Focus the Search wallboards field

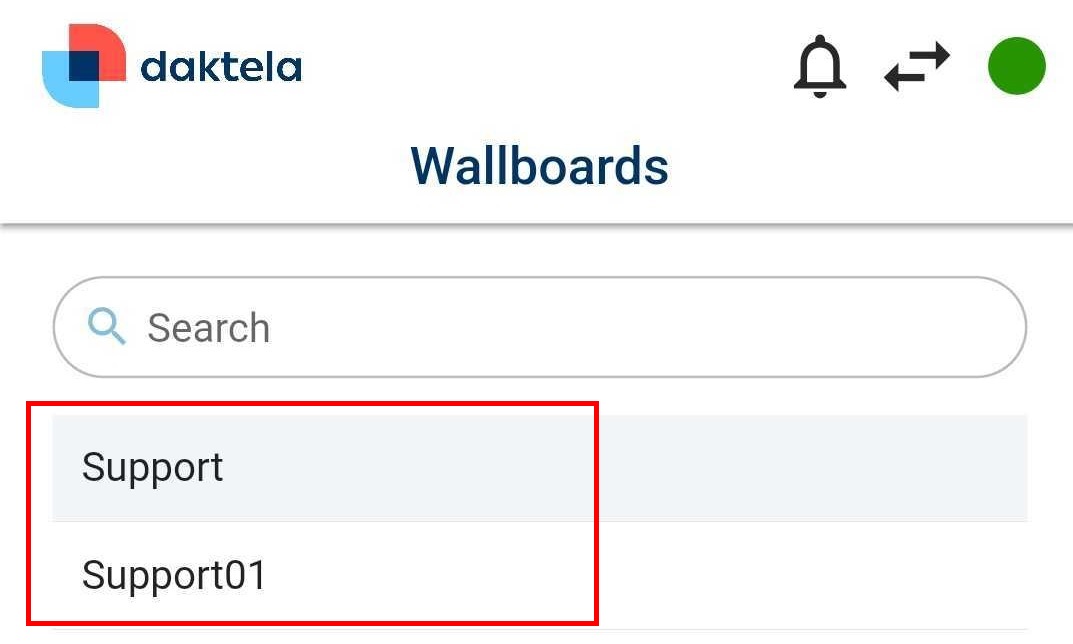540,327
